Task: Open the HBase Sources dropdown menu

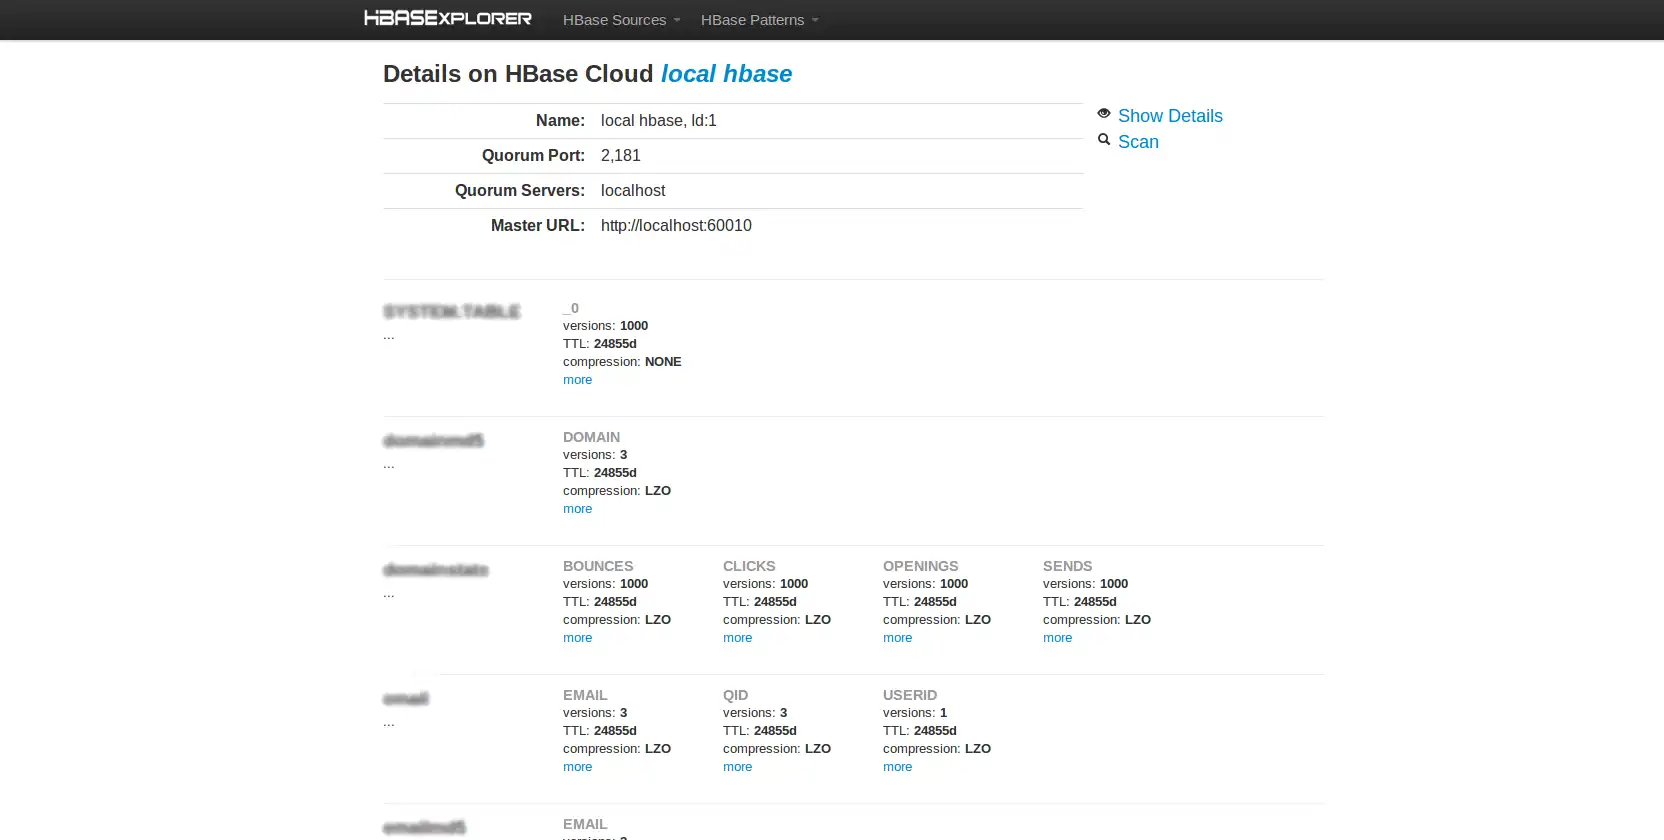Action: pyautogui.click(x=621, y=20)
